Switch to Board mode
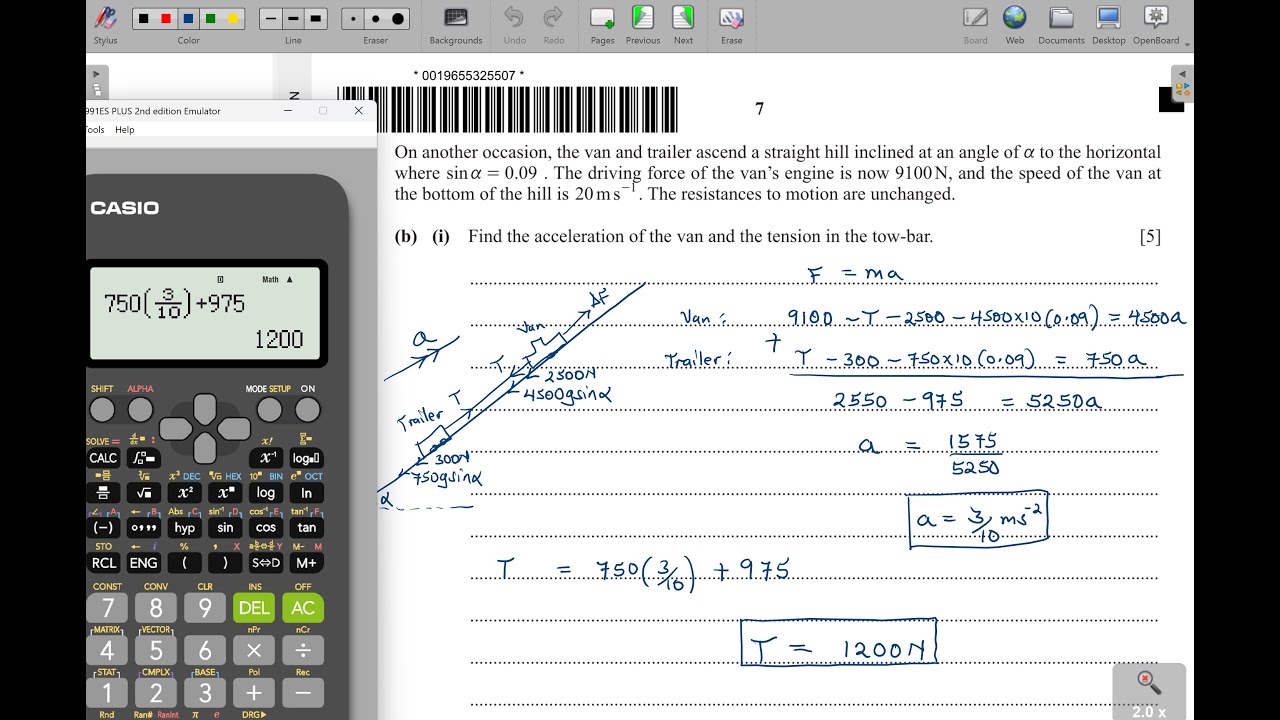 [x=975, y=25]
